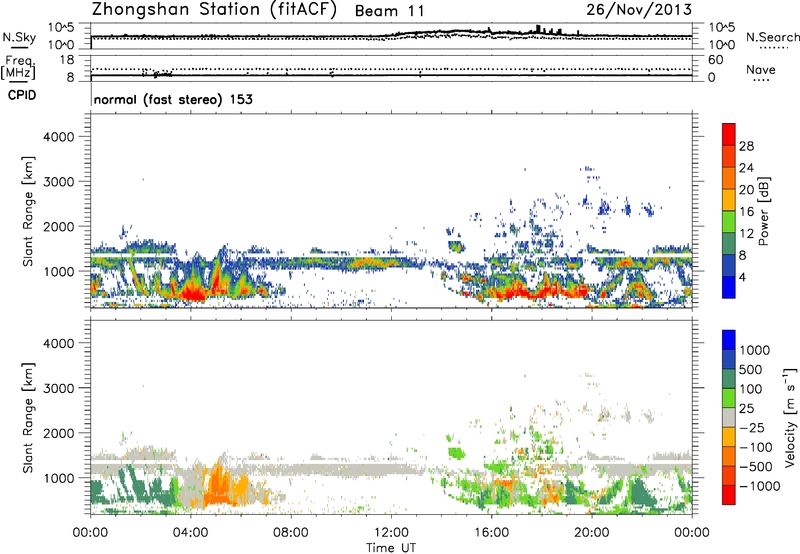Click the '20:00' time tick label
Viewport: 800px width, 554px height.
[x=591, y=533]
